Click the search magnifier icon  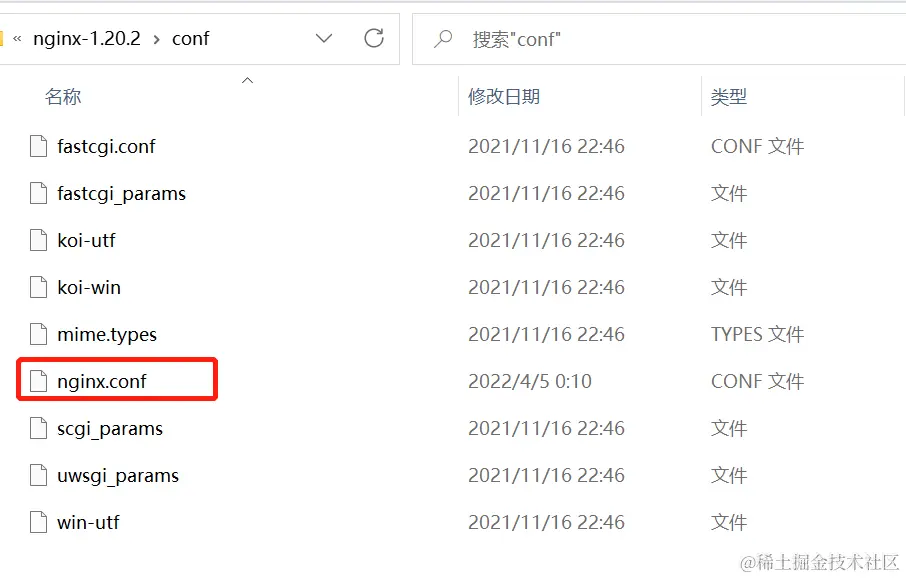point(443,39)
